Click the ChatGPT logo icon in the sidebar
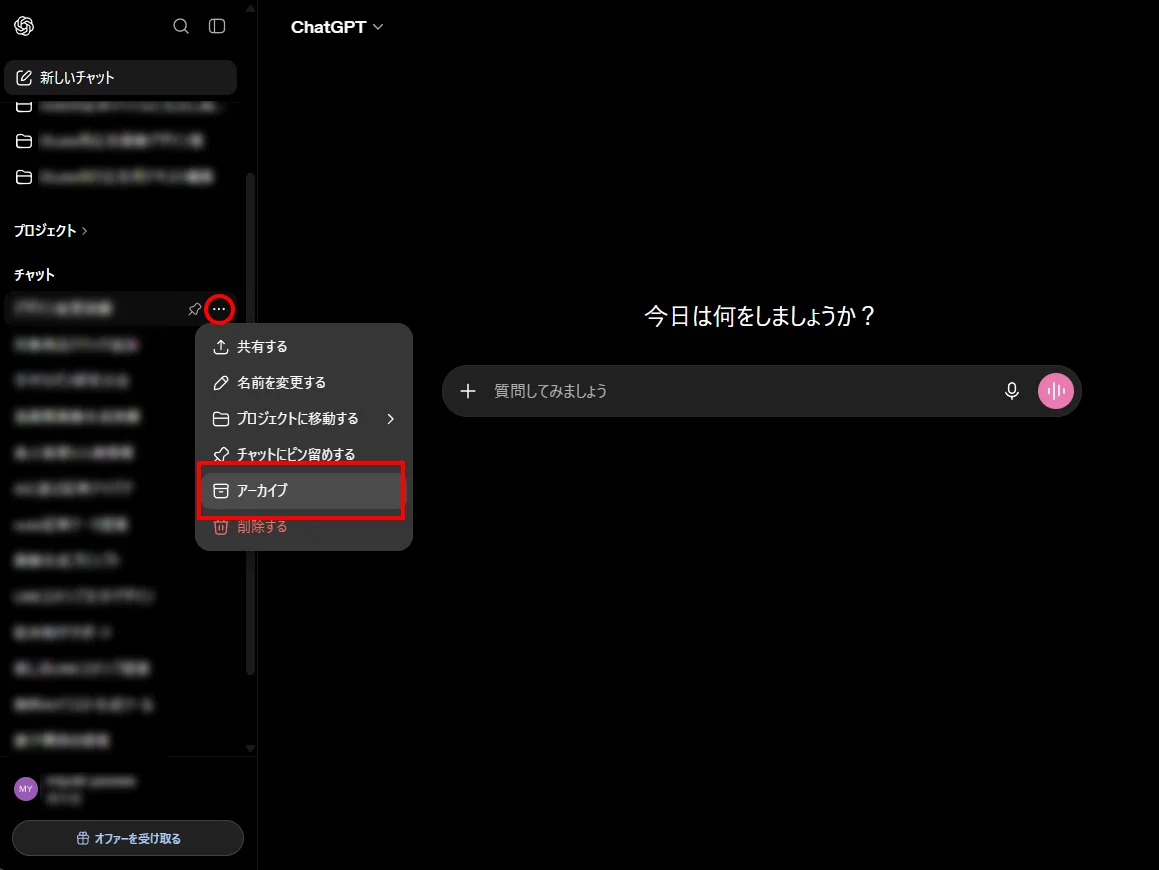The width and height of the screenshot is (1159, 870). tap(24, 26)
